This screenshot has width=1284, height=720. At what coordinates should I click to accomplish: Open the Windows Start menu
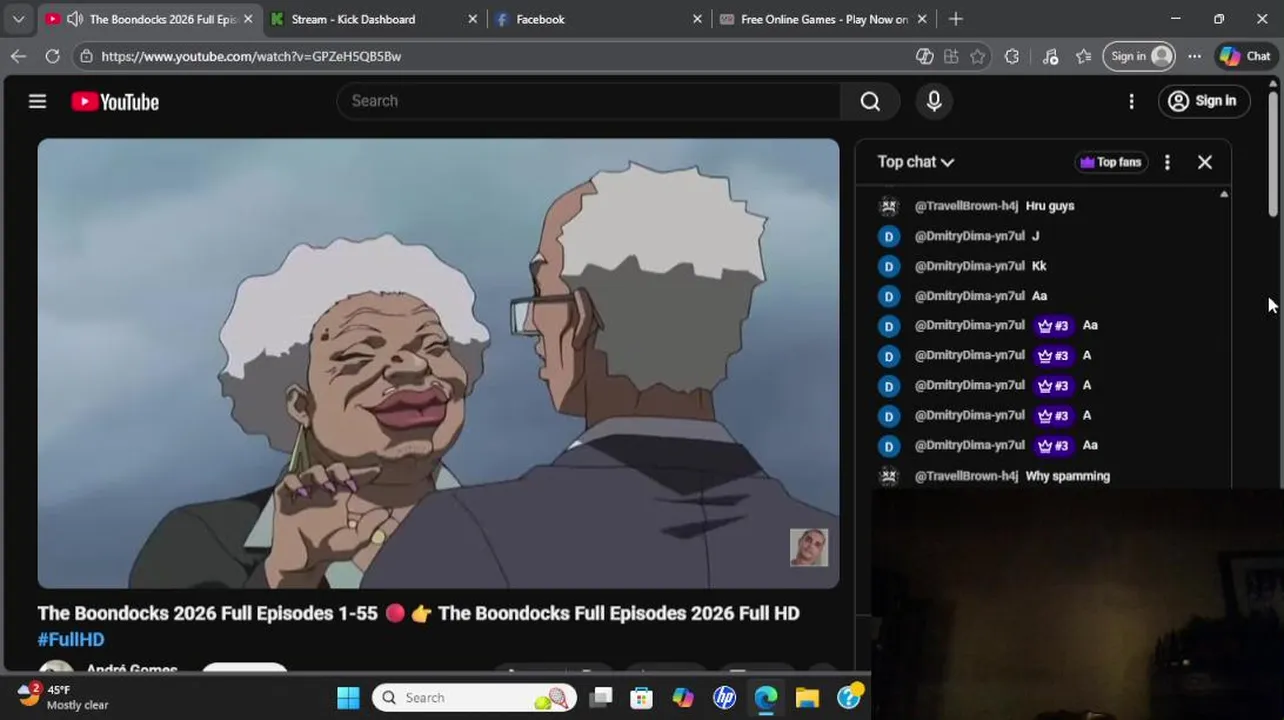click(x=348, y=697)
